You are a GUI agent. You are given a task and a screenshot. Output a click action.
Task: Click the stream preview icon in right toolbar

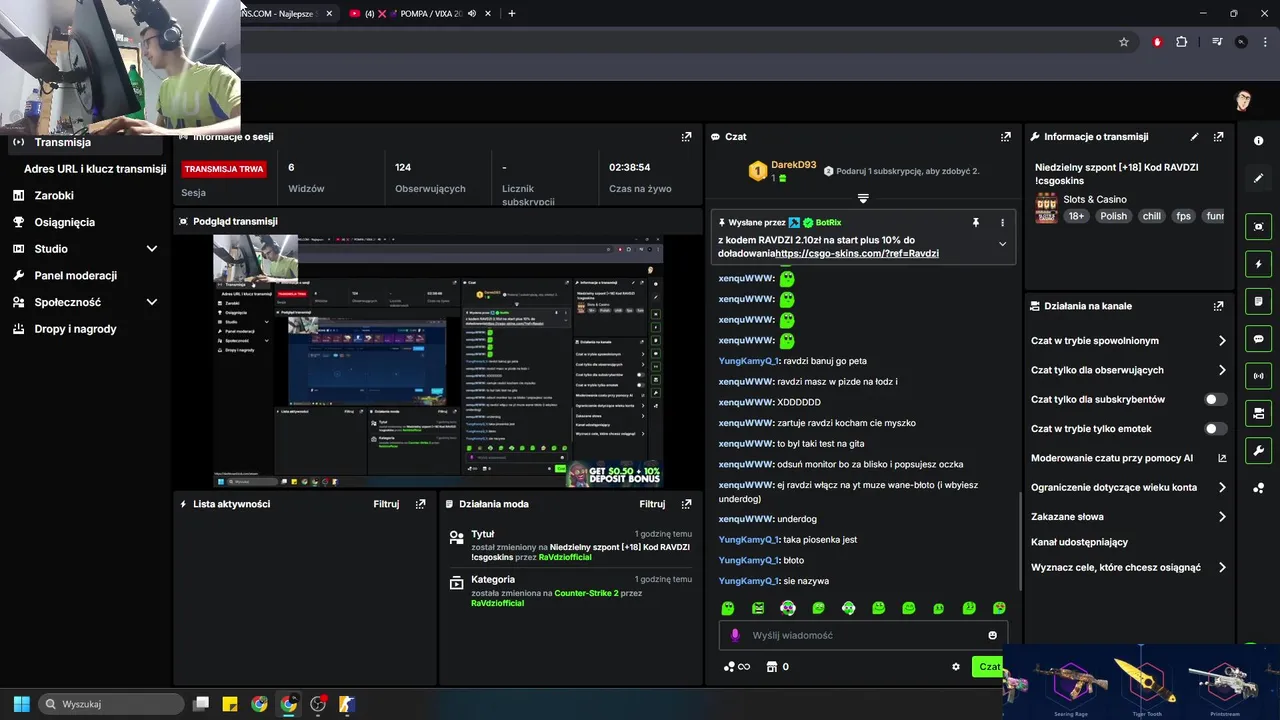(1259, 227)
